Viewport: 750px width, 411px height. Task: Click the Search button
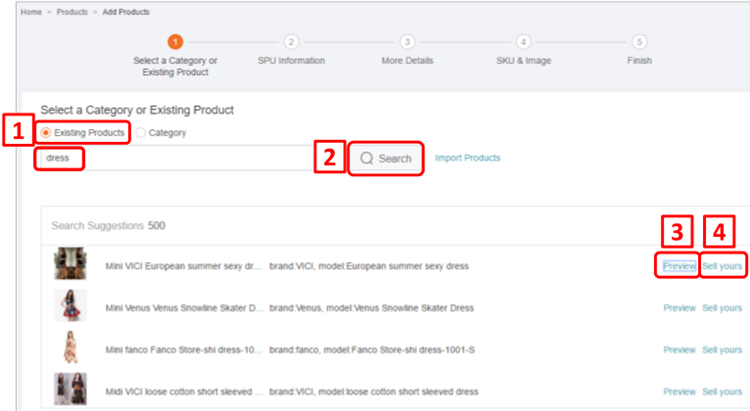(386, 158)
